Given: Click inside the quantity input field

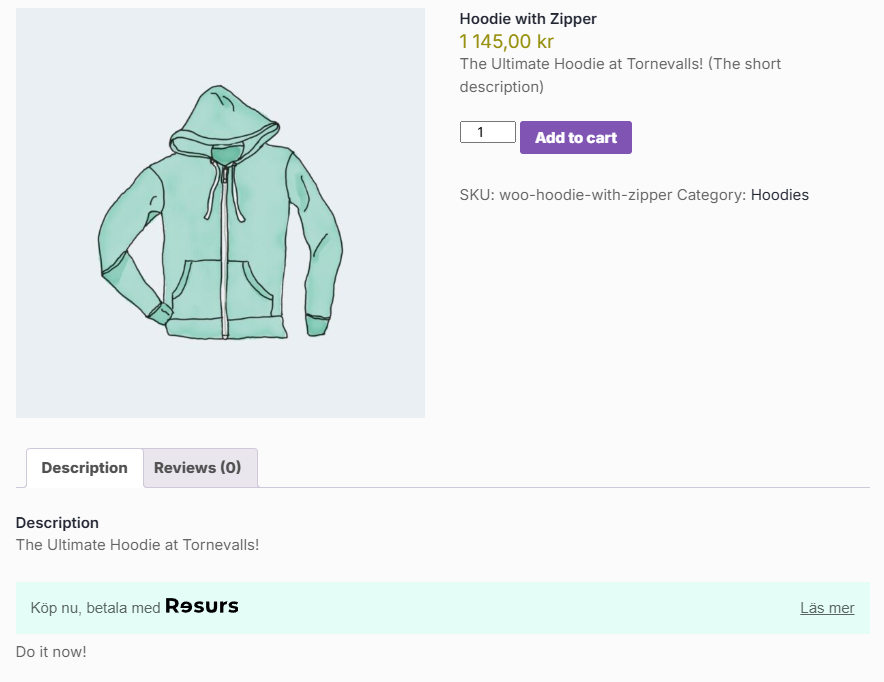Looking at the screenshot, I should click(x=487, y=131).
